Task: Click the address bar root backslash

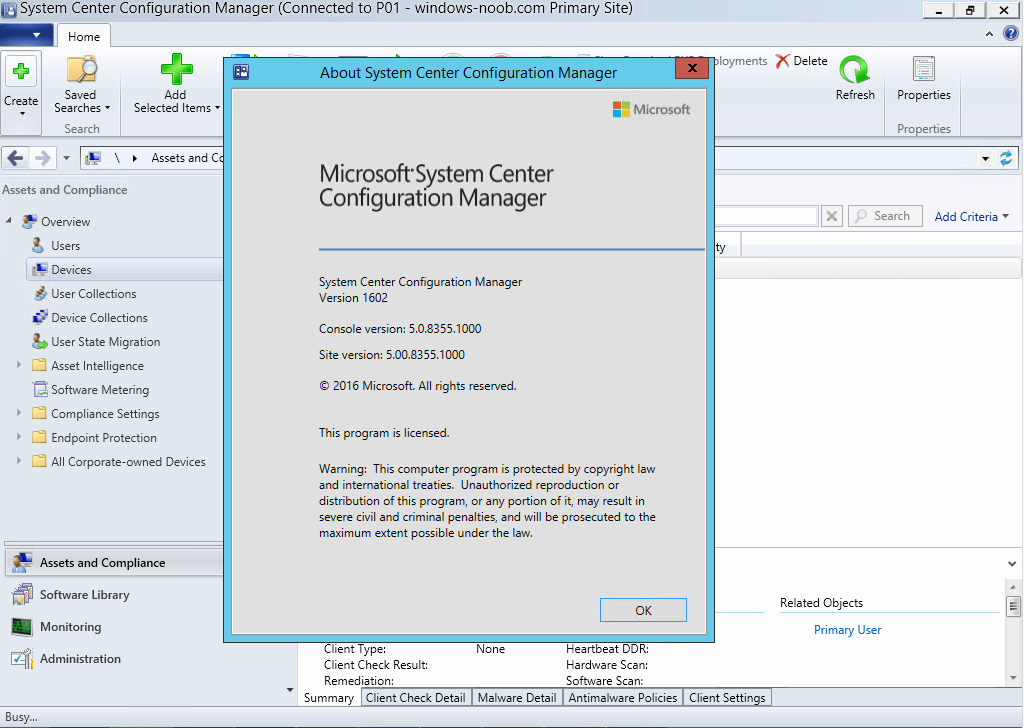Action: 117,158
